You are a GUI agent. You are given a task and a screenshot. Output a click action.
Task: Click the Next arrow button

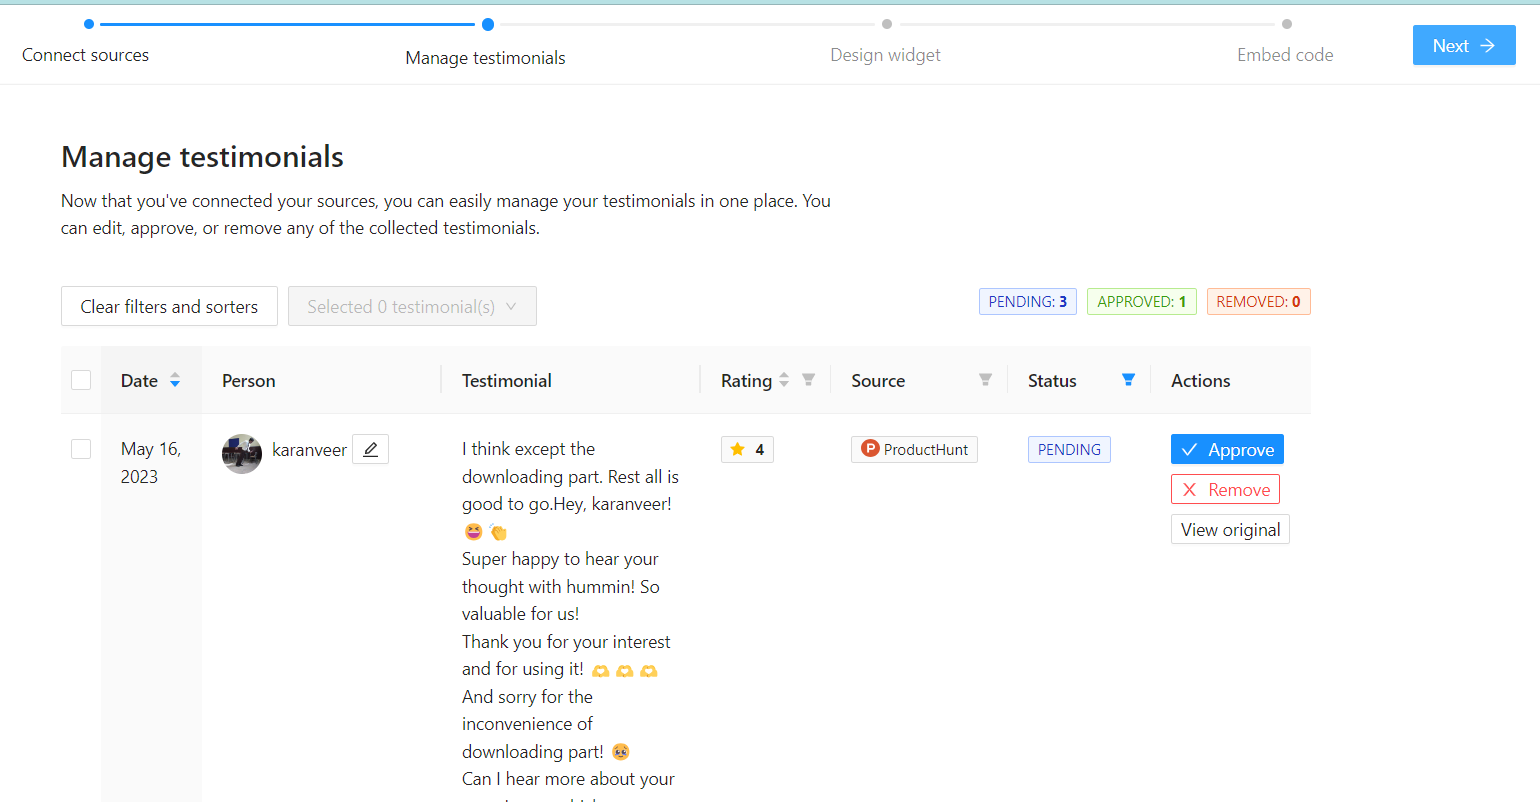1464,45
